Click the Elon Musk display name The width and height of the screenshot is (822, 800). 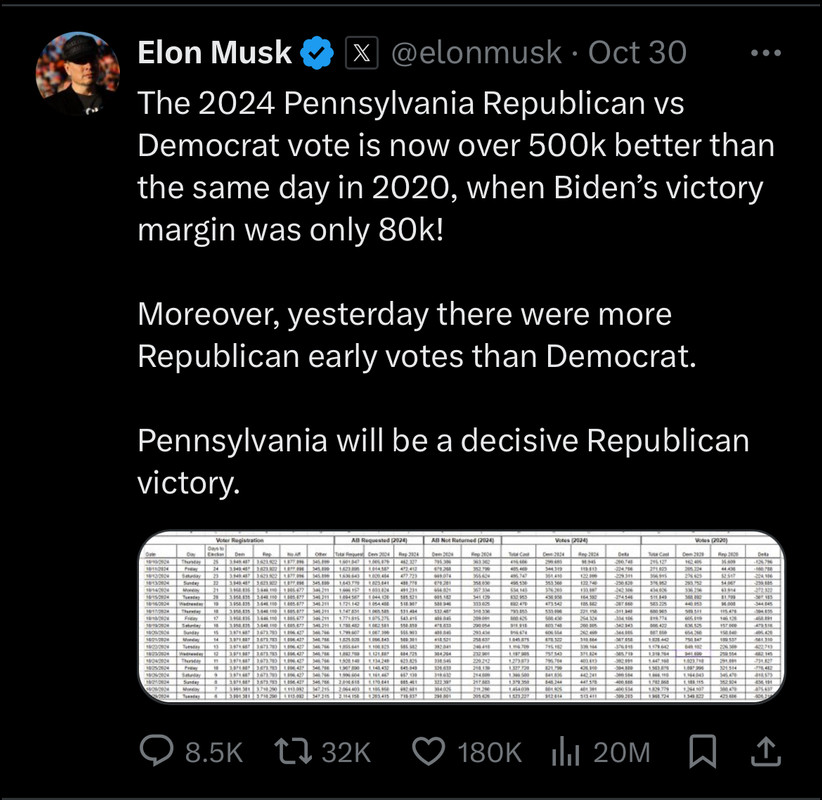pyautogui.click(x=214, y=52)
